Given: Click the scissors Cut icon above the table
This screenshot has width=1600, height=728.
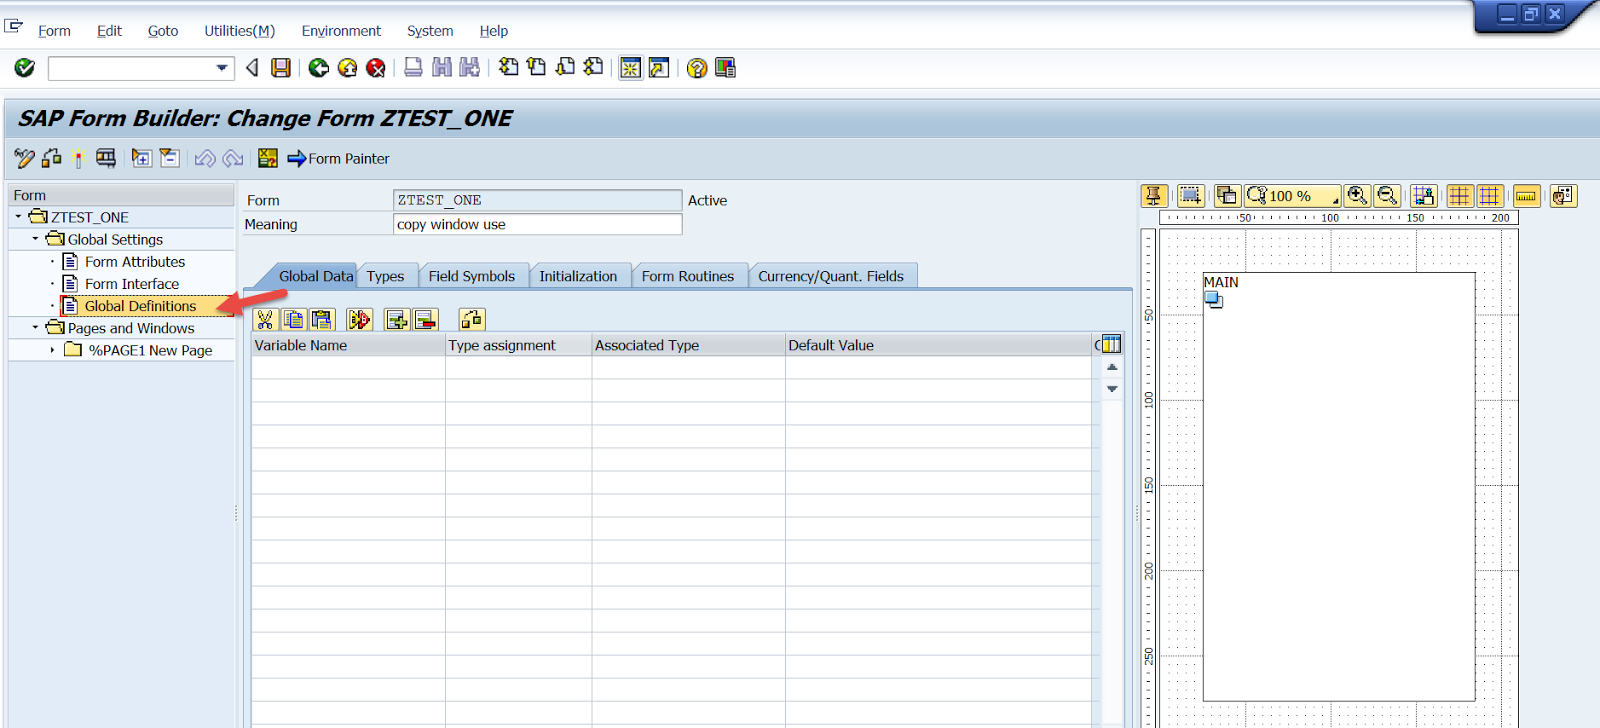Looking at the screenshot, I should pos(265,320).
